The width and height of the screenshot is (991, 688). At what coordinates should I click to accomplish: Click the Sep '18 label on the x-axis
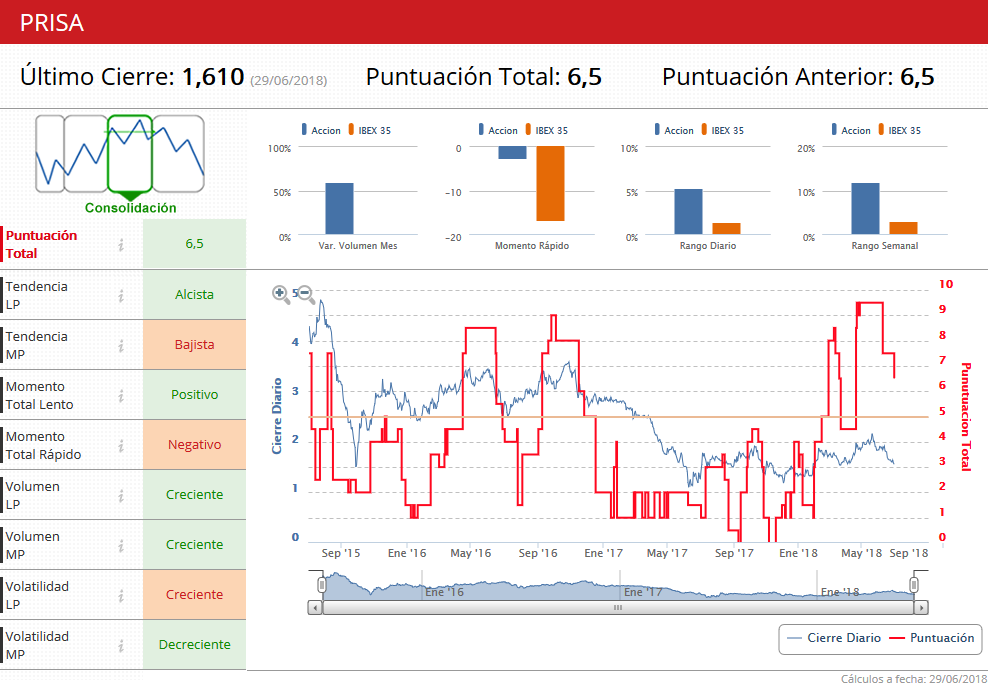tap(909, 553)
